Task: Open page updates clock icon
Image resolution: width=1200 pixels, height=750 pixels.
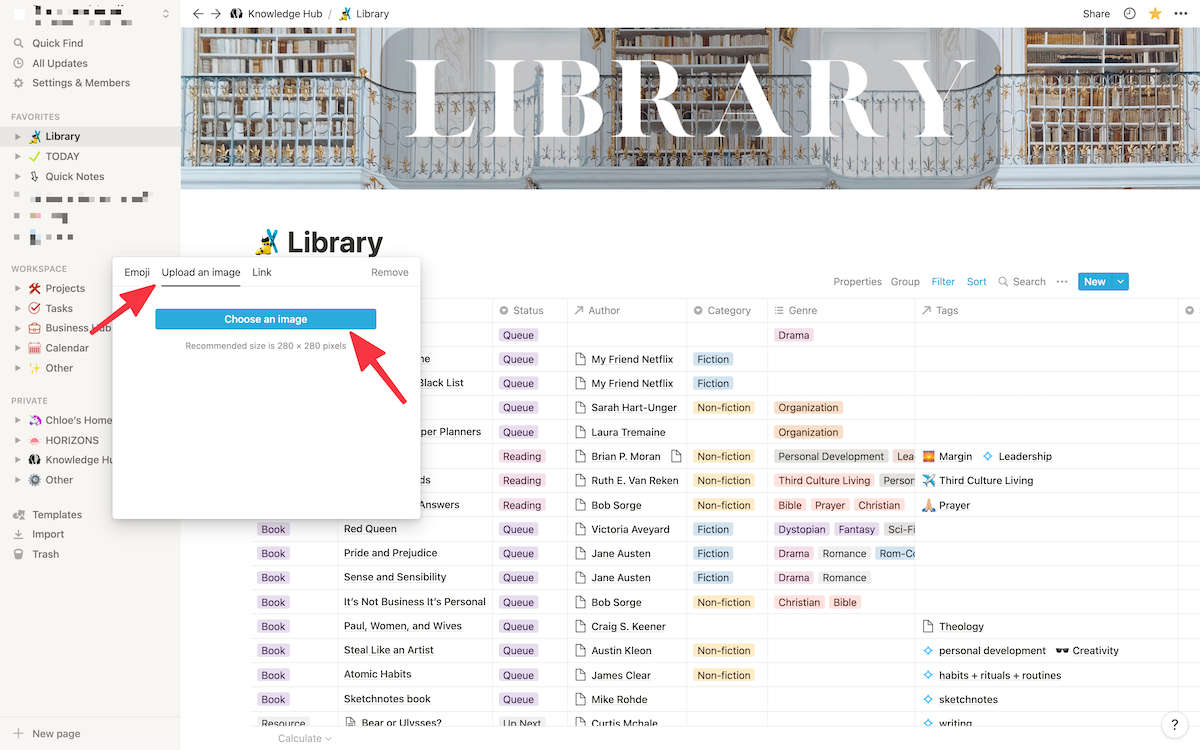Action: coord(1130,14)
